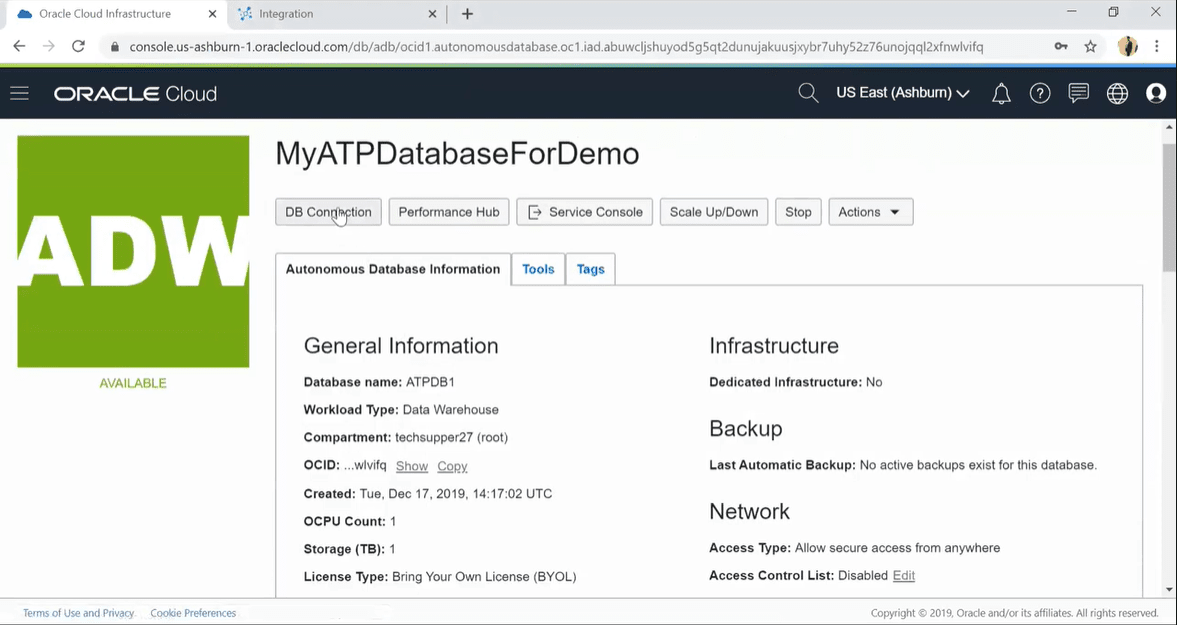
Task: Open Cookie Preferences link
Action: pyautogui.click(x=193, y=613)
